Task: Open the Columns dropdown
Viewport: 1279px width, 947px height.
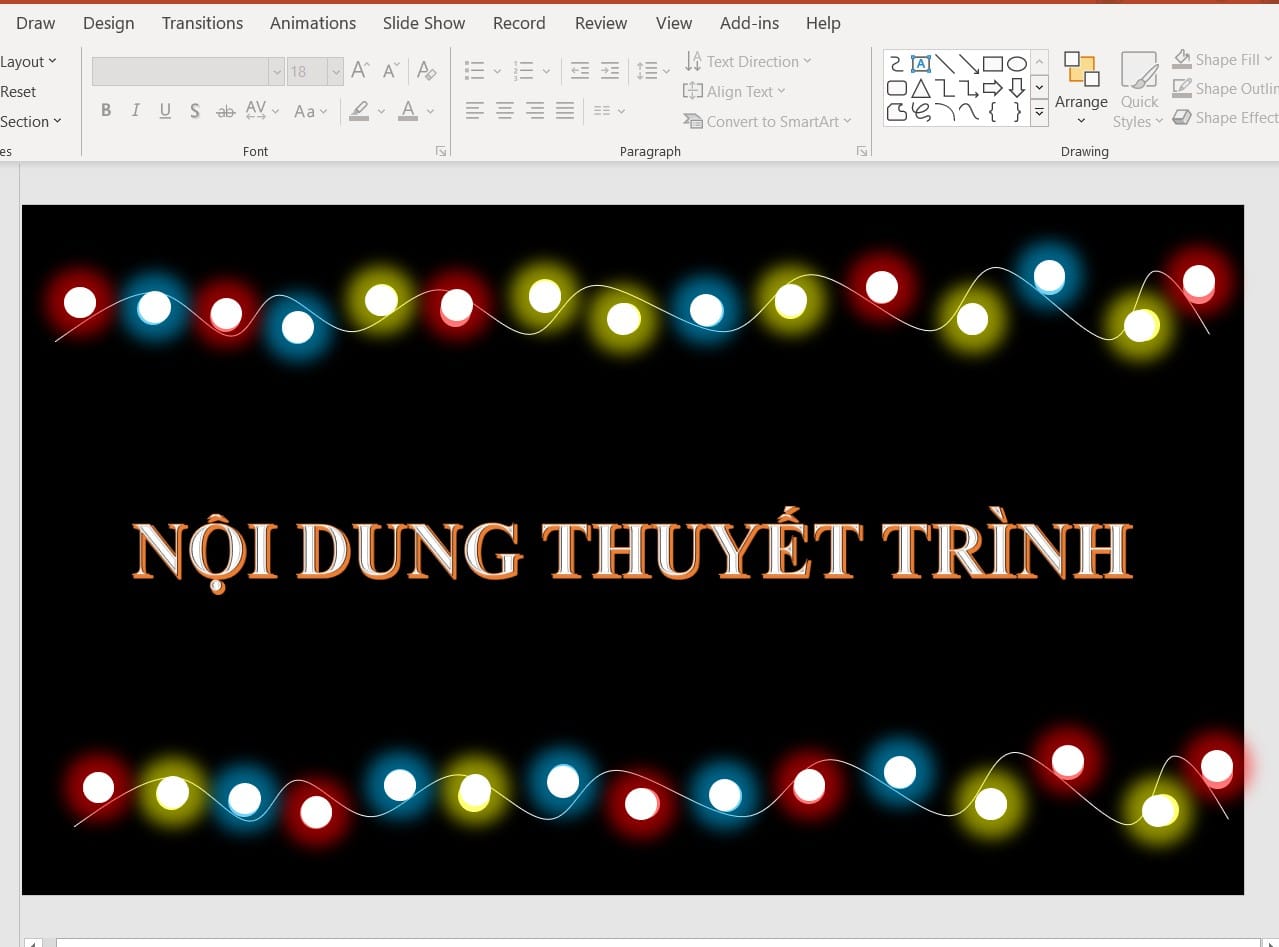Action: pyautogui.click(x=609, y=111)
